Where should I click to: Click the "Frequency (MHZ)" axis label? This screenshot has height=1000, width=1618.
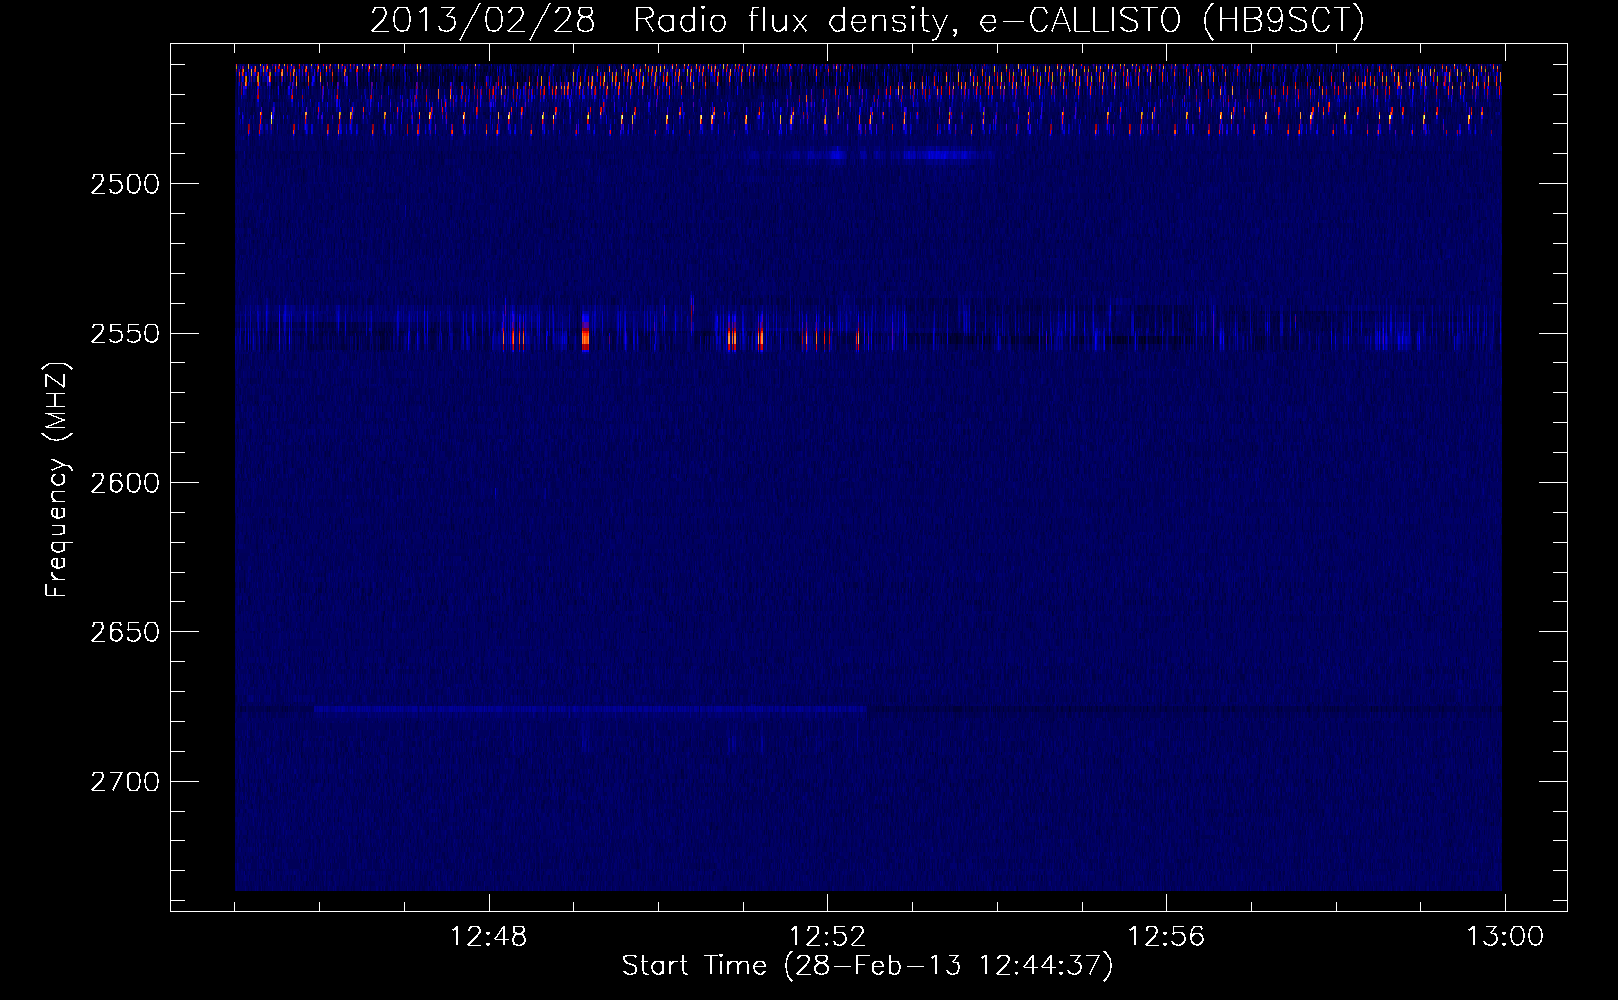click(x=57, y=480)
